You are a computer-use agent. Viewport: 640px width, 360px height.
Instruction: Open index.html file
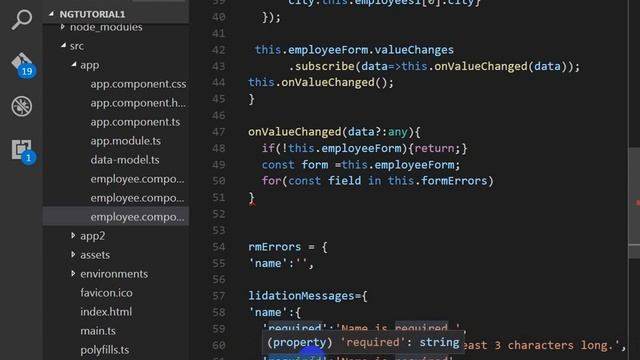(x=106, y=311)
